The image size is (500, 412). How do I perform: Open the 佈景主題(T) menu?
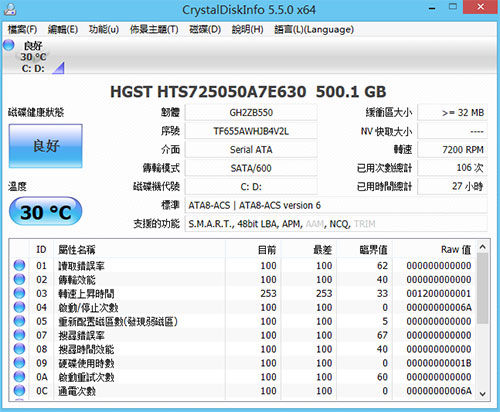[x=154, y=30]
